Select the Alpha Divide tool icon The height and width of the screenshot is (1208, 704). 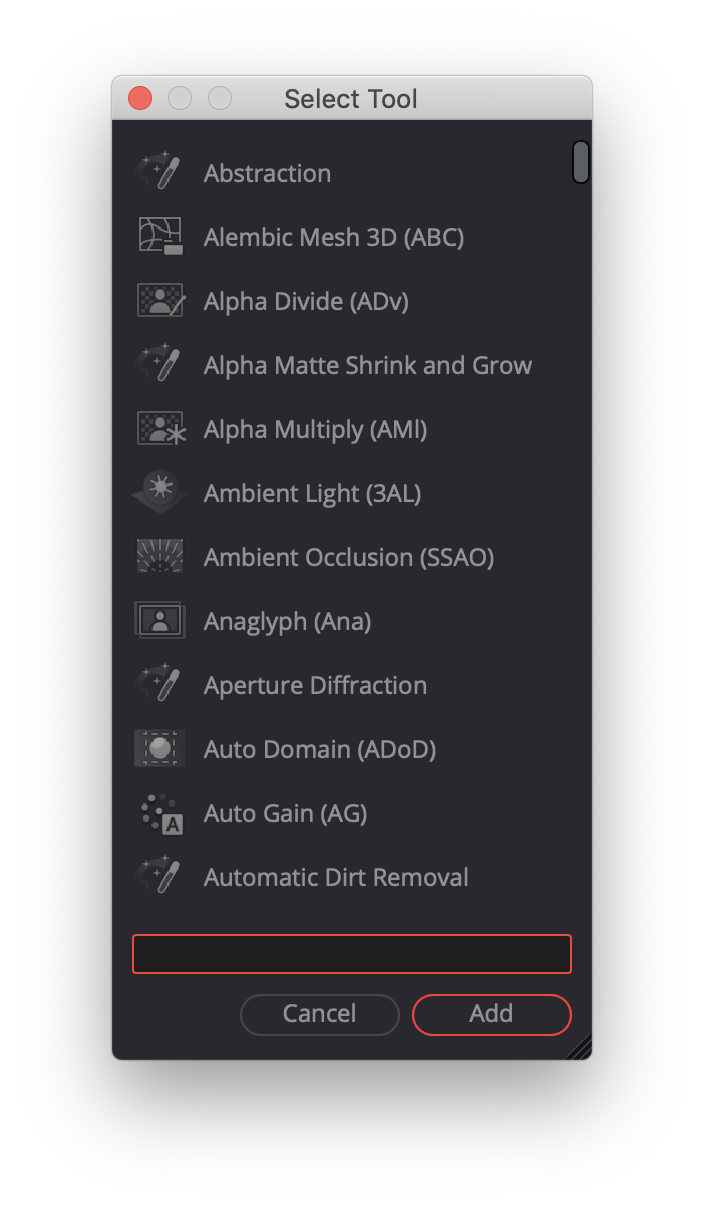click(x=159, y=300)
